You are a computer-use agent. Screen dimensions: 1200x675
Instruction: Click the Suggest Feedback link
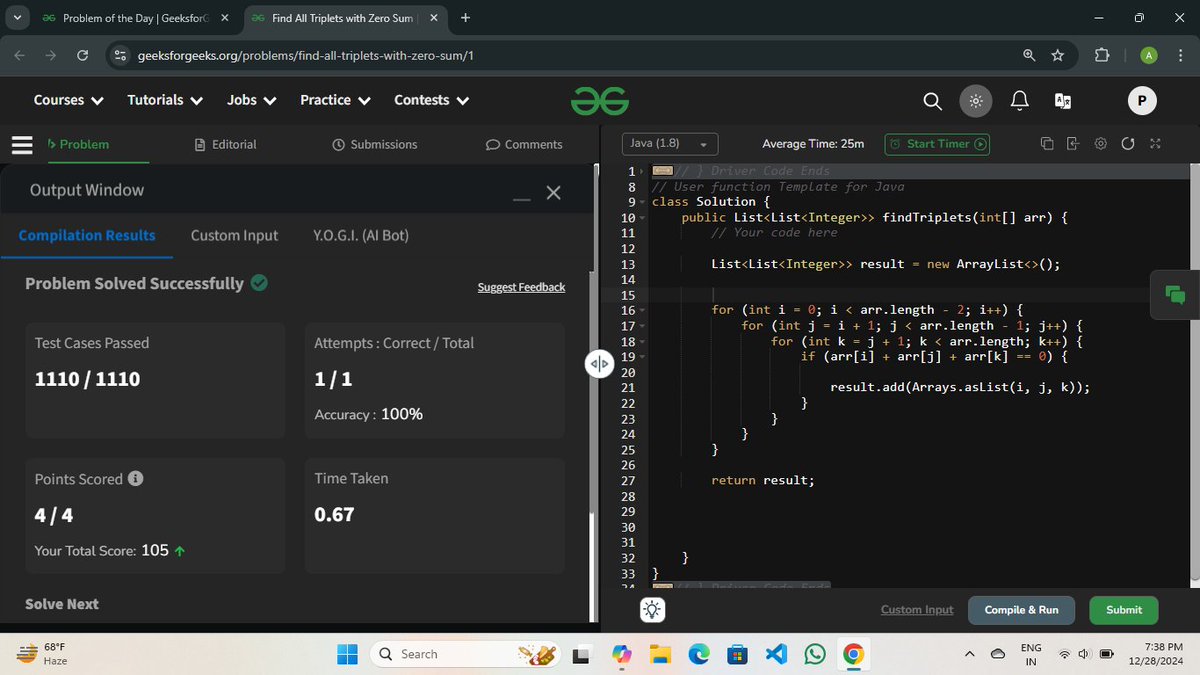coord(521,287)
